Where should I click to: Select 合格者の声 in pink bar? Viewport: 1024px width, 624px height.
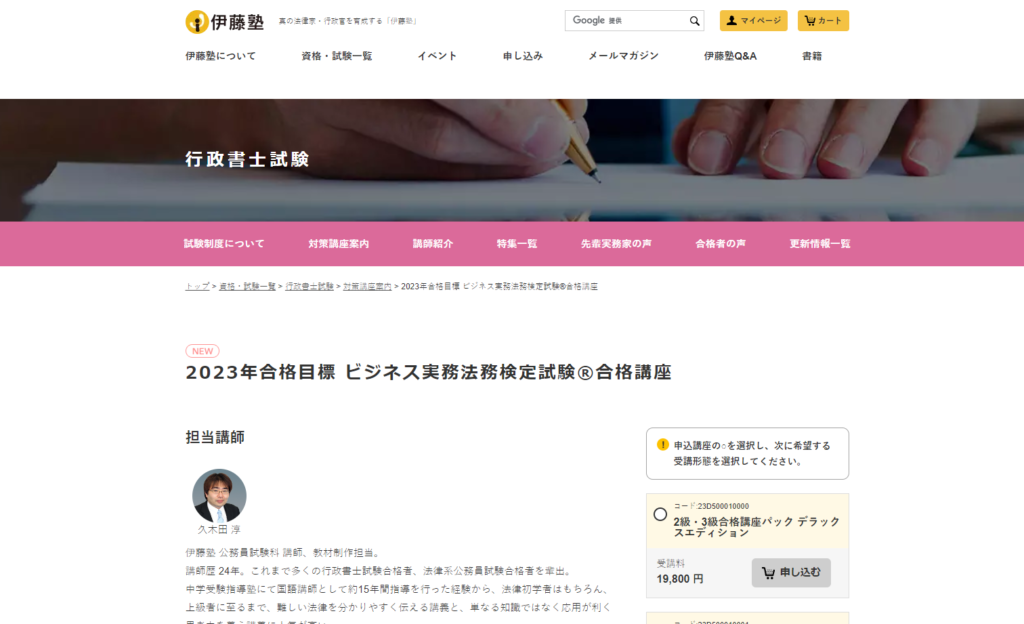click(x=720, y=243)
